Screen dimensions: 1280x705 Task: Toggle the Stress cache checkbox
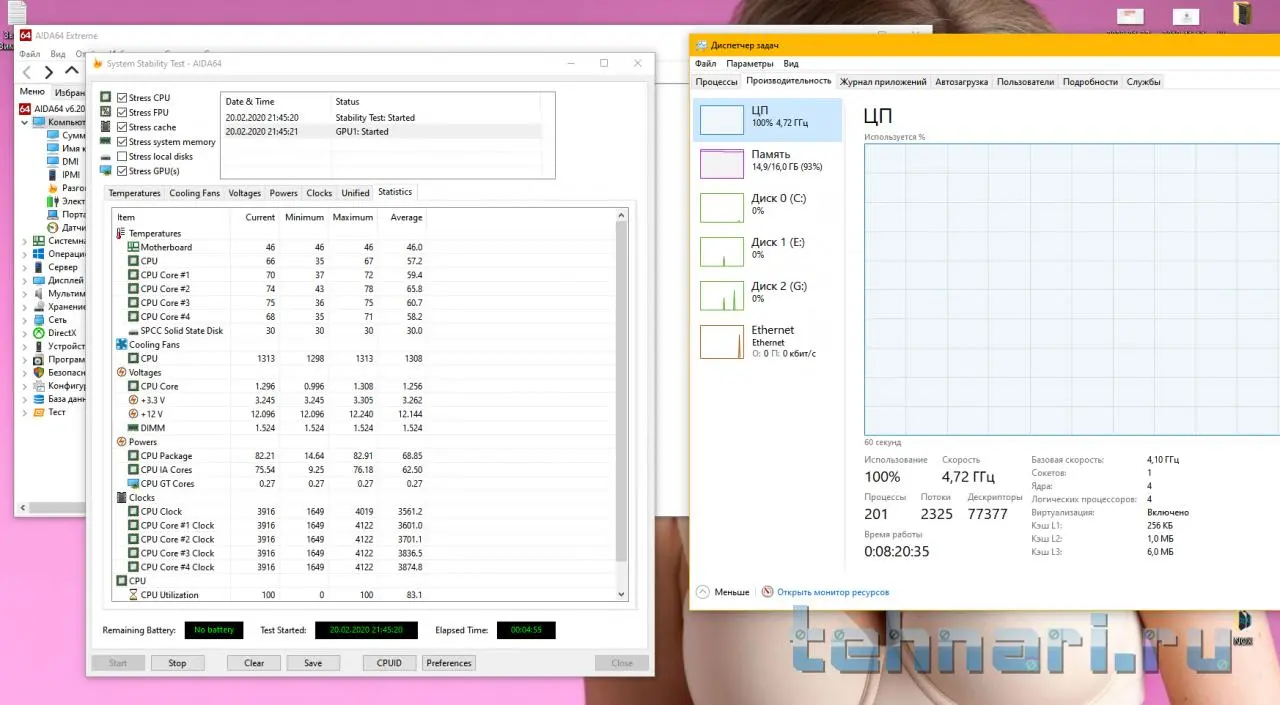tap(122, 127)
